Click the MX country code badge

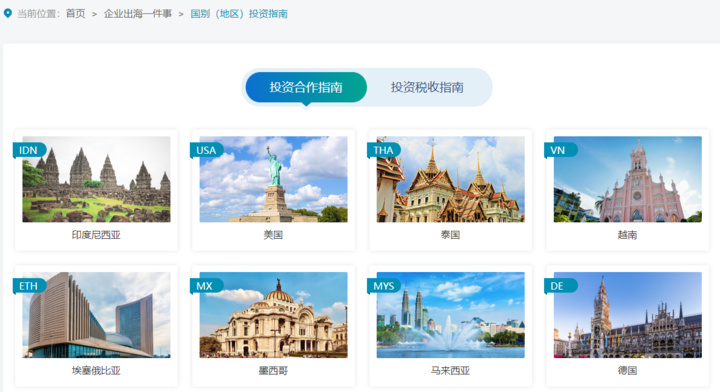point(207,286)
